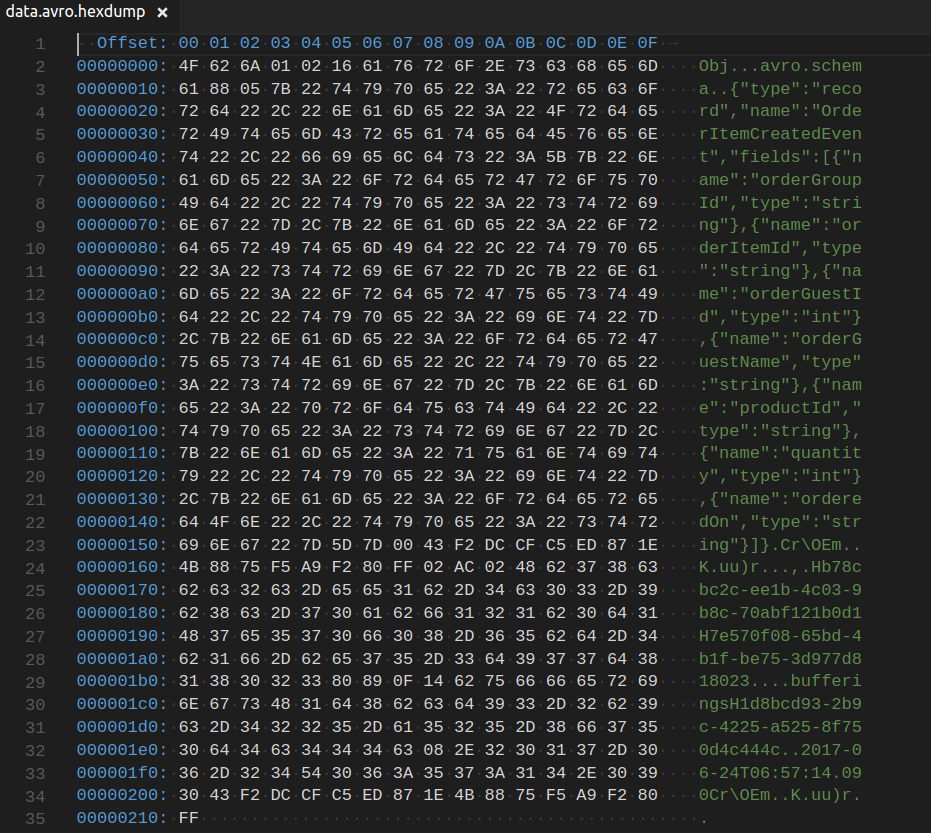Click offset address 000001d0:
The height and width of the screenshot is (833, 931).
122,727
